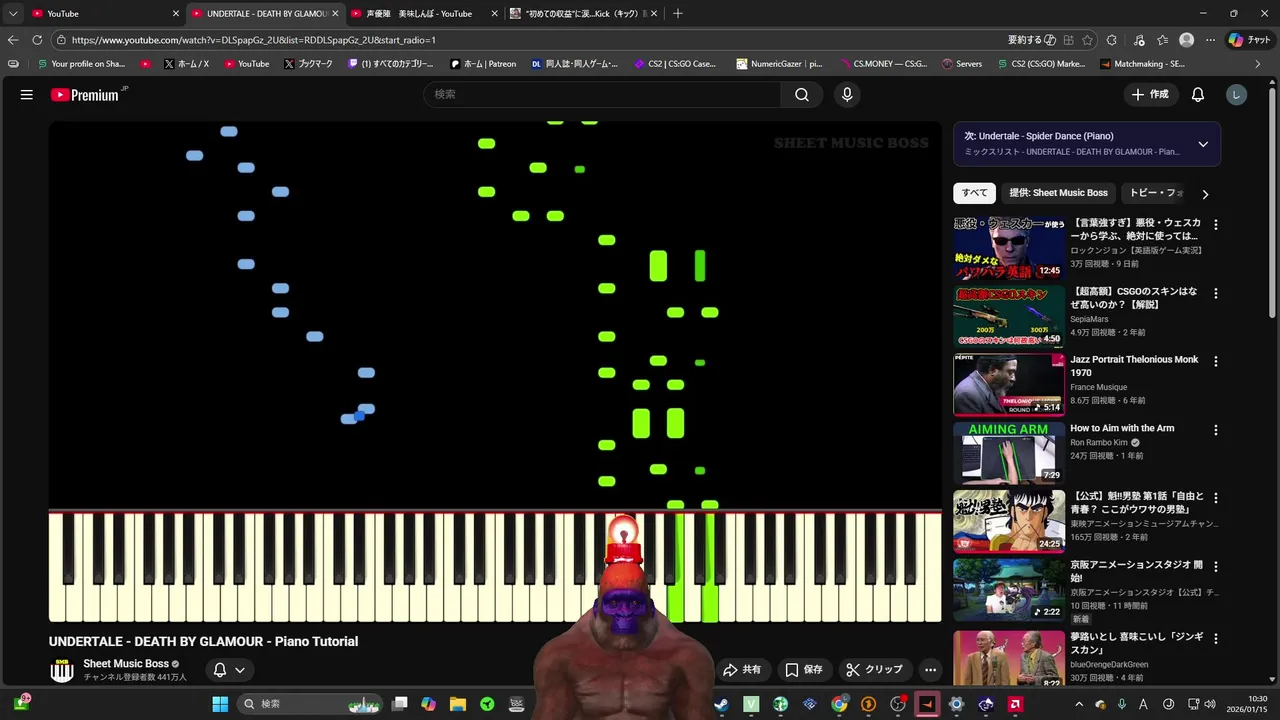Open YouTube notifications bell

pos(1198,95)
